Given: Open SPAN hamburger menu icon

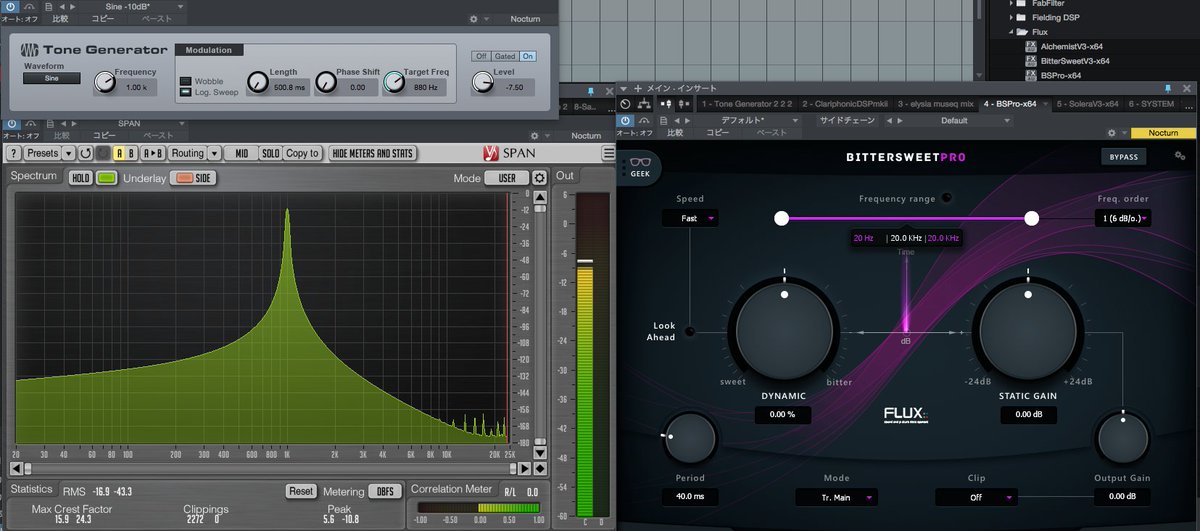Looking at the screenshot, I should point(609,153).
